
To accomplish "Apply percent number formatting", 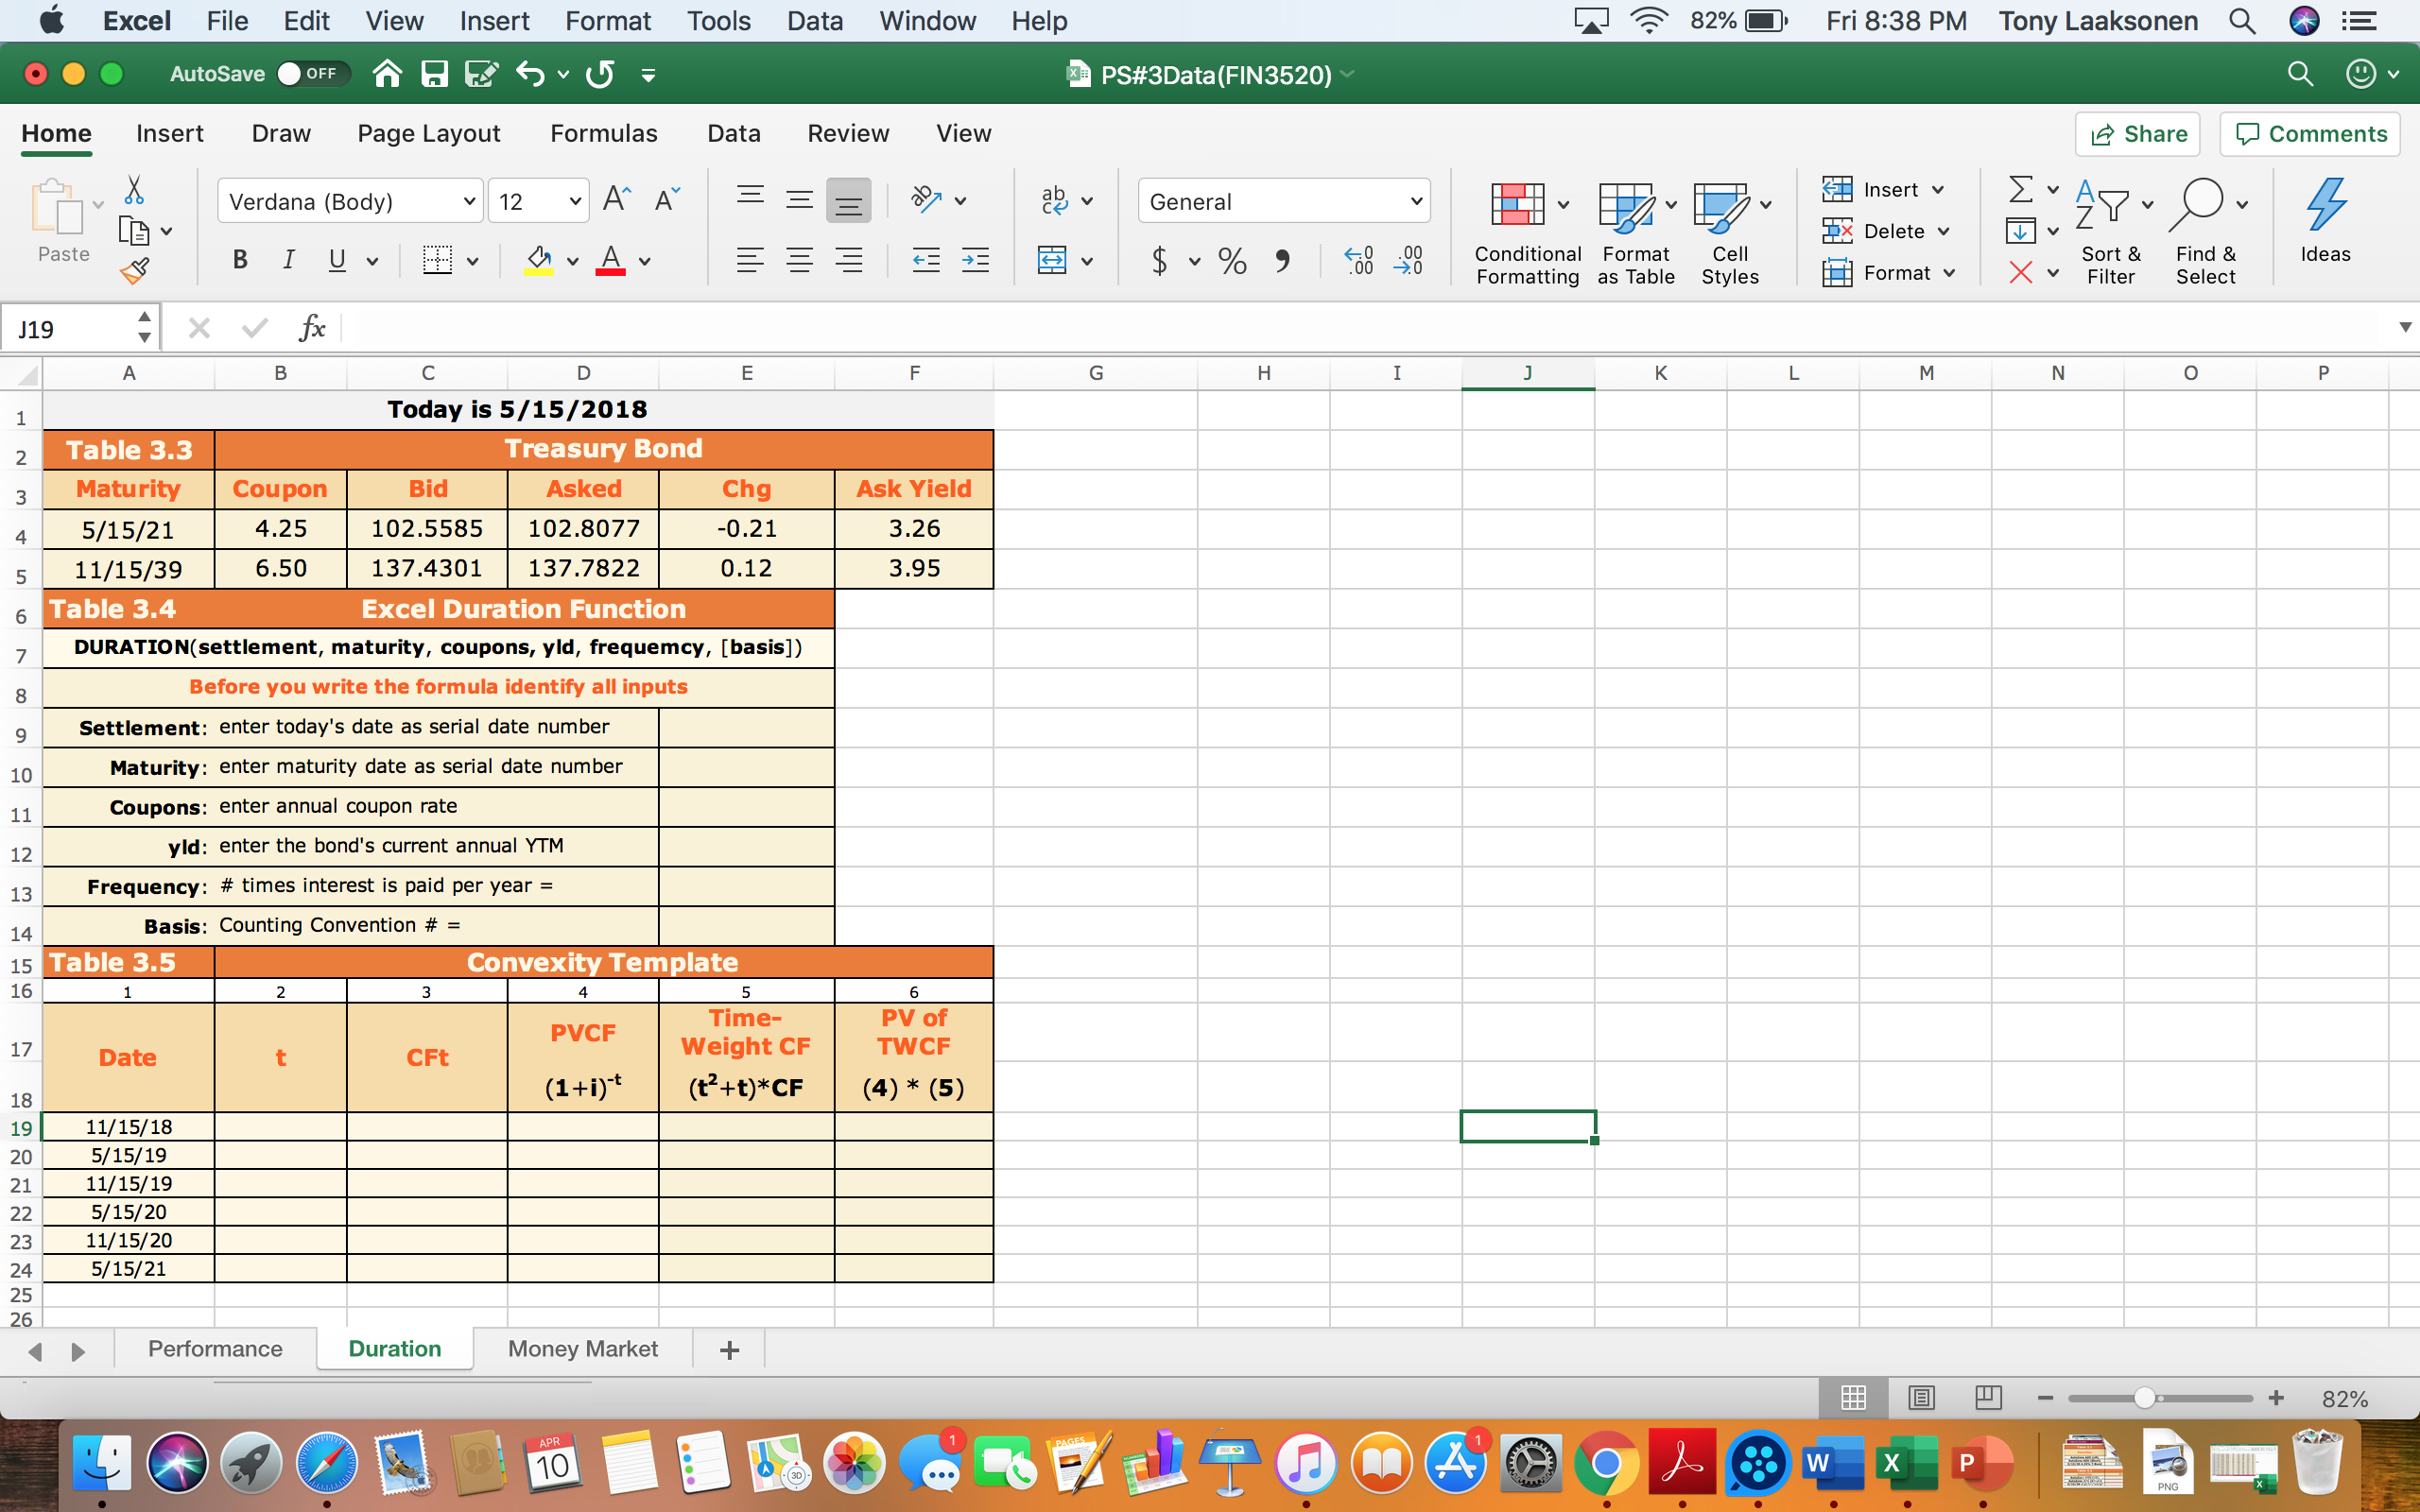I will tap(1231, 261).
